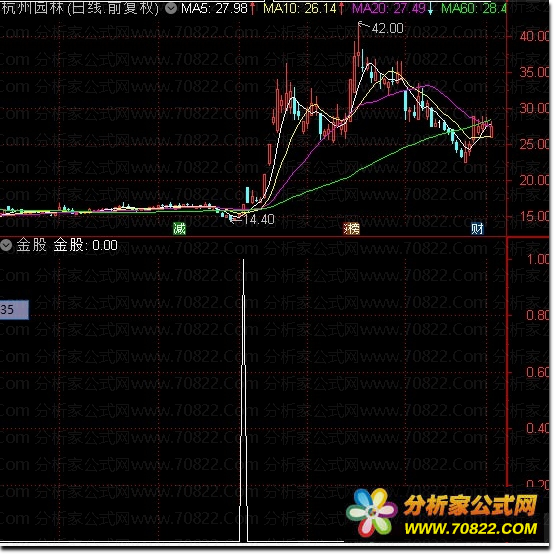555x554 pixels.
Task: Click the WWW.70822.COM link
Action: (471, 529)
